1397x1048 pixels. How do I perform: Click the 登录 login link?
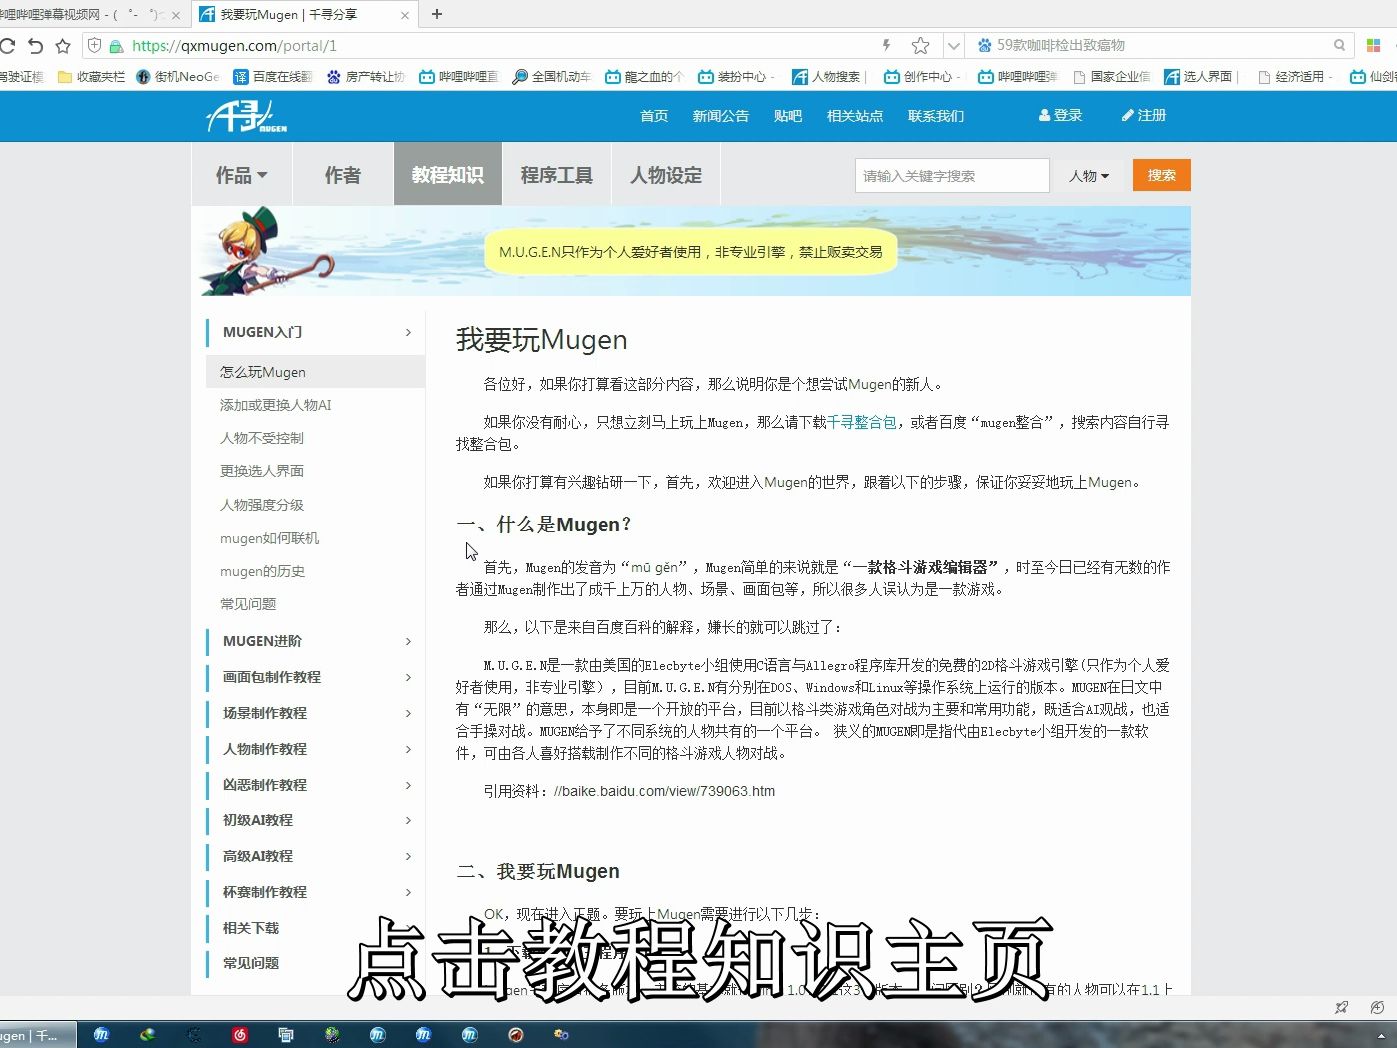pyautogui.click(x=1061, y=115)
